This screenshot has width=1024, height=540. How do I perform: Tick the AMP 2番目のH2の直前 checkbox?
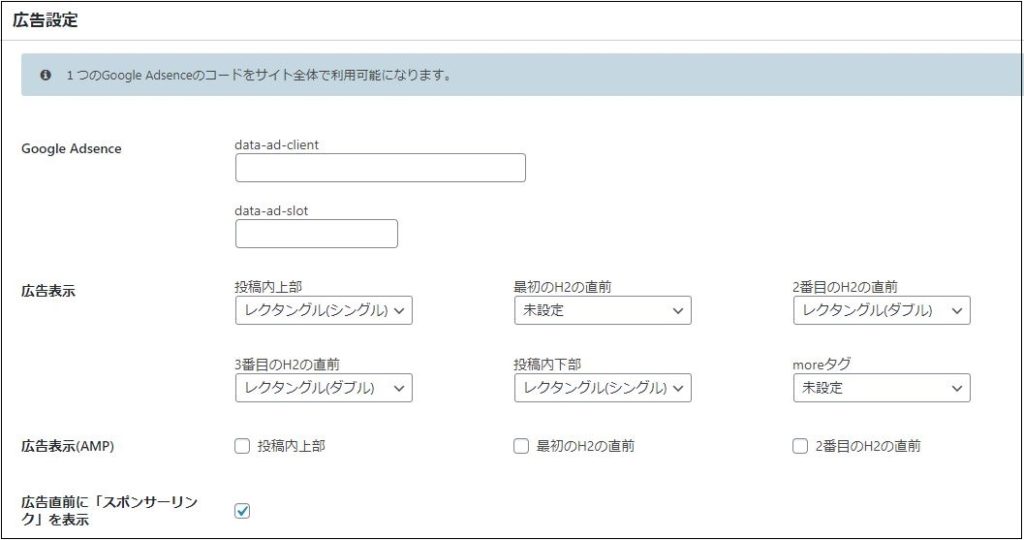(800, 447)
